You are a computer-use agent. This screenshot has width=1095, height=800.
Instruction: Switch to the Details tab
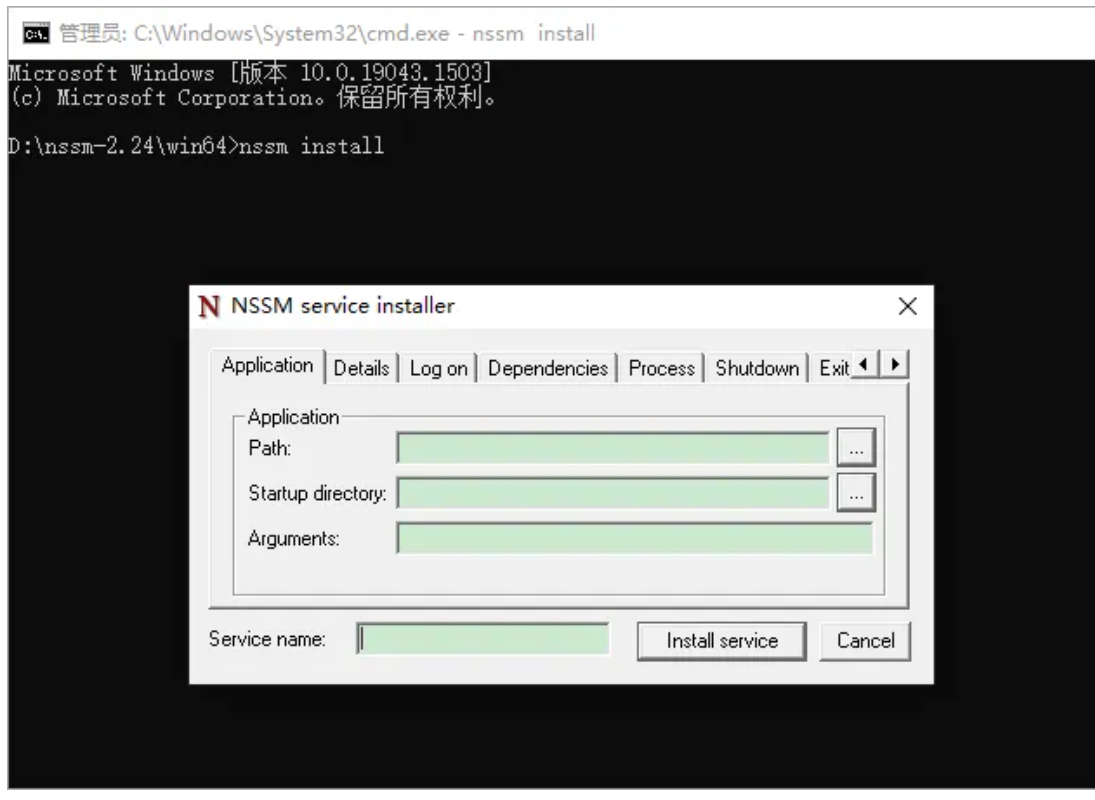(361, 368)
